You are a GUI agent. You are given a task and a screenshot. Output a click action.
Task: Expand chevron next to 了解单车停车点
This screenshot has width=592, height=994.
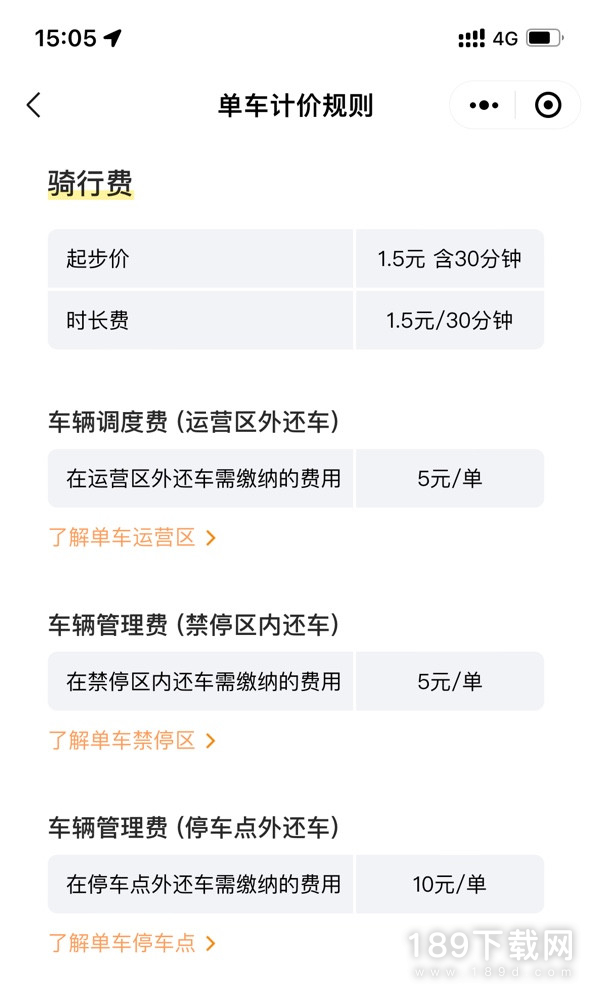[x=211, y=943]
